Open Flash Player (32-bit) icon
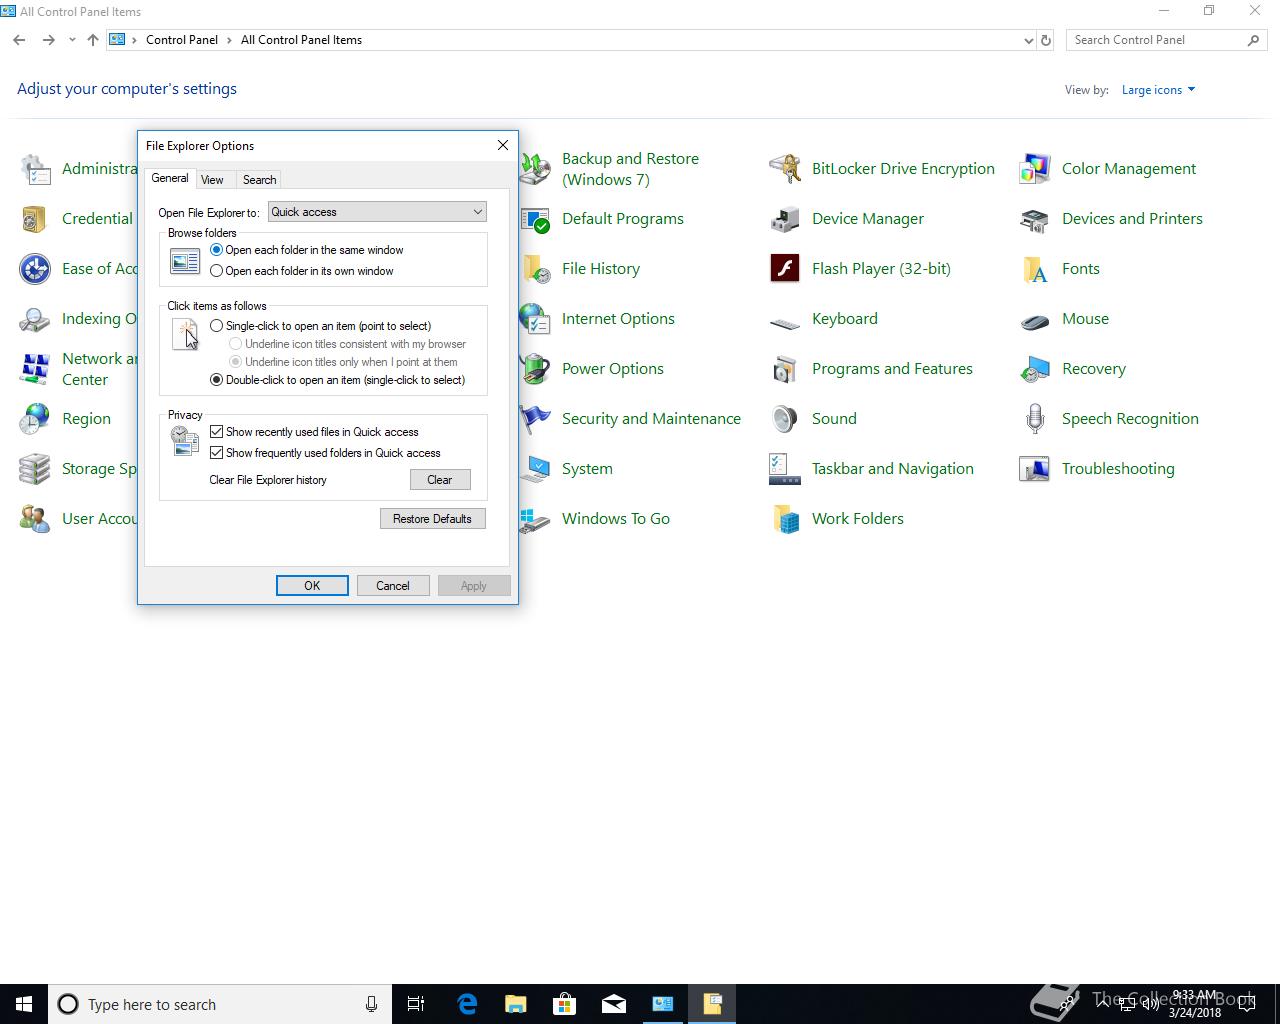1280x1024 pixels. (785, 269)
